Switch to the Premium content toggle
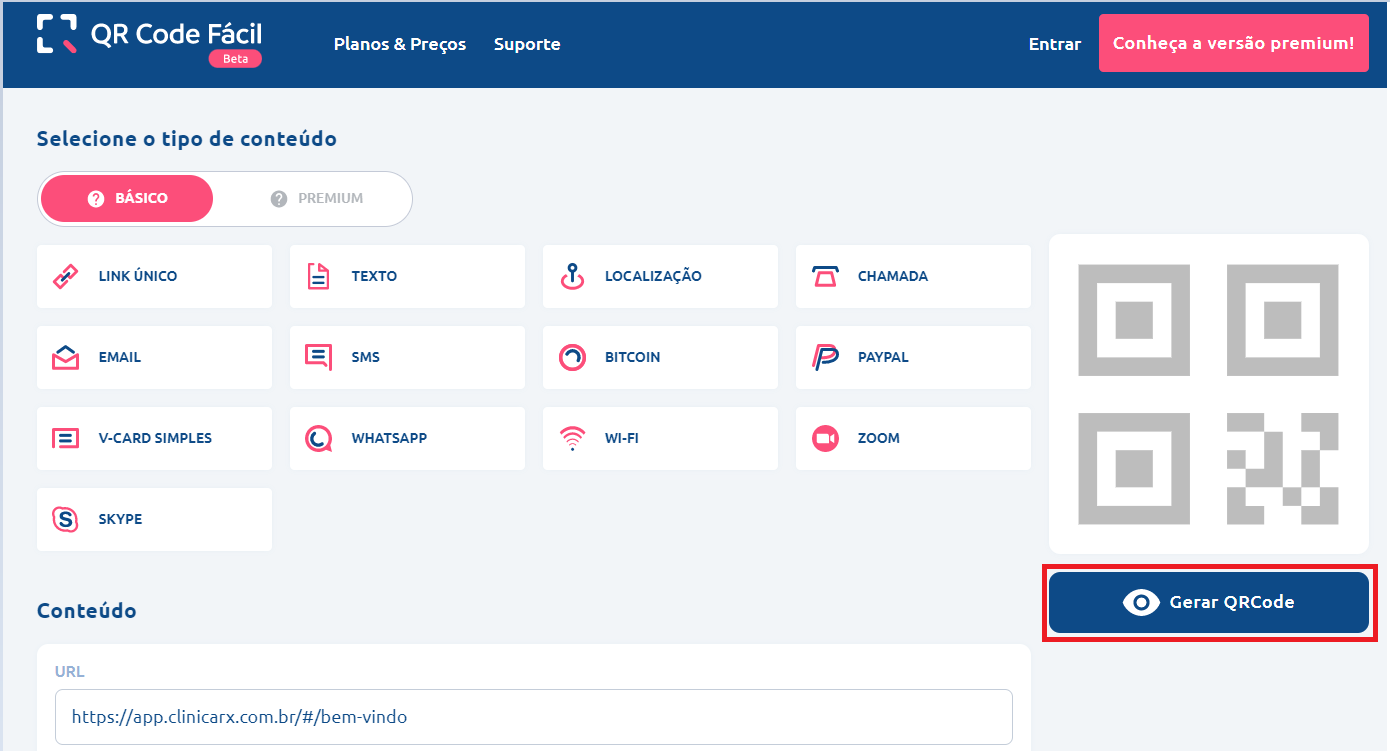Viewport: 1390px width, 751px height. click(x=316, y=199)
